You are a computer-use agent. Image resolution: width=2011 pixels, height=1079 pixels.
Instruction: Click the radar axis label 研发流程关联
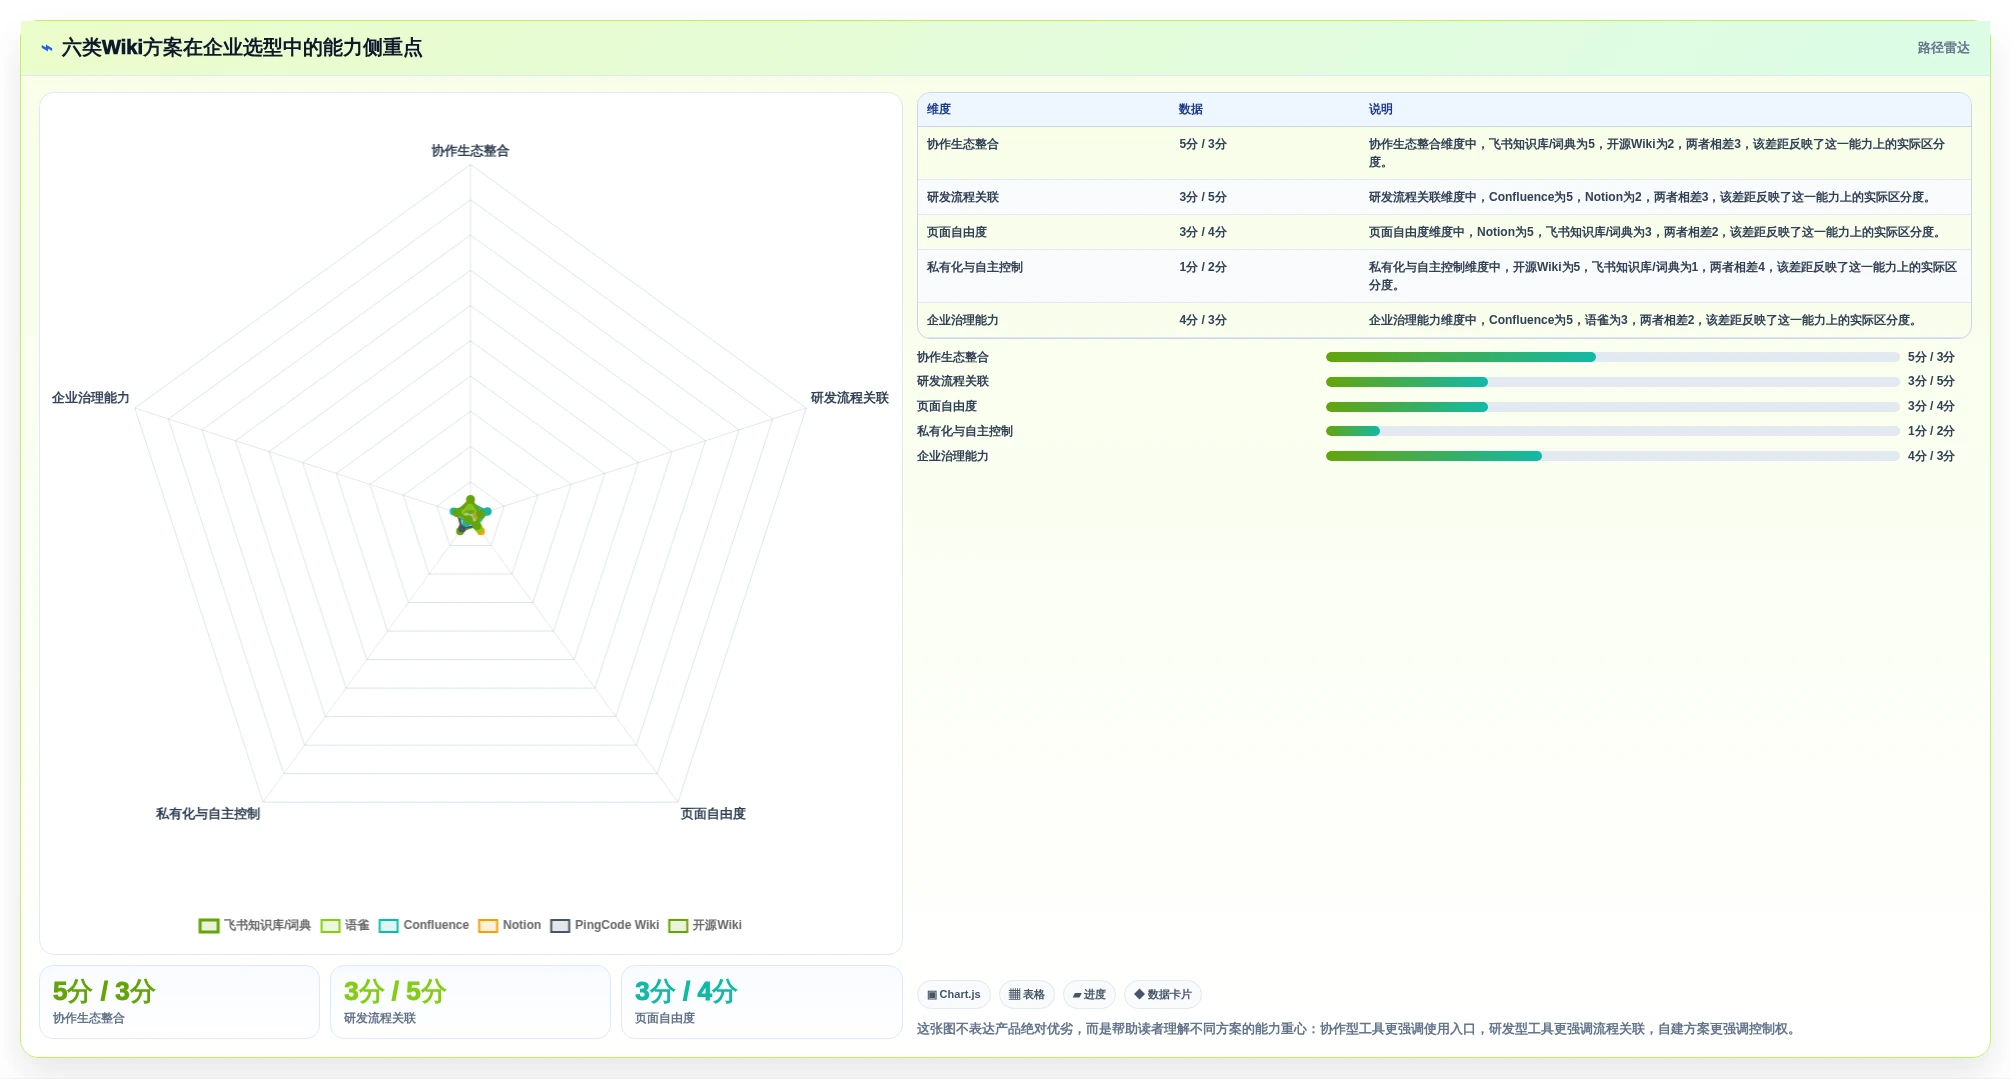pyautogui.click(x=849, y=398)
